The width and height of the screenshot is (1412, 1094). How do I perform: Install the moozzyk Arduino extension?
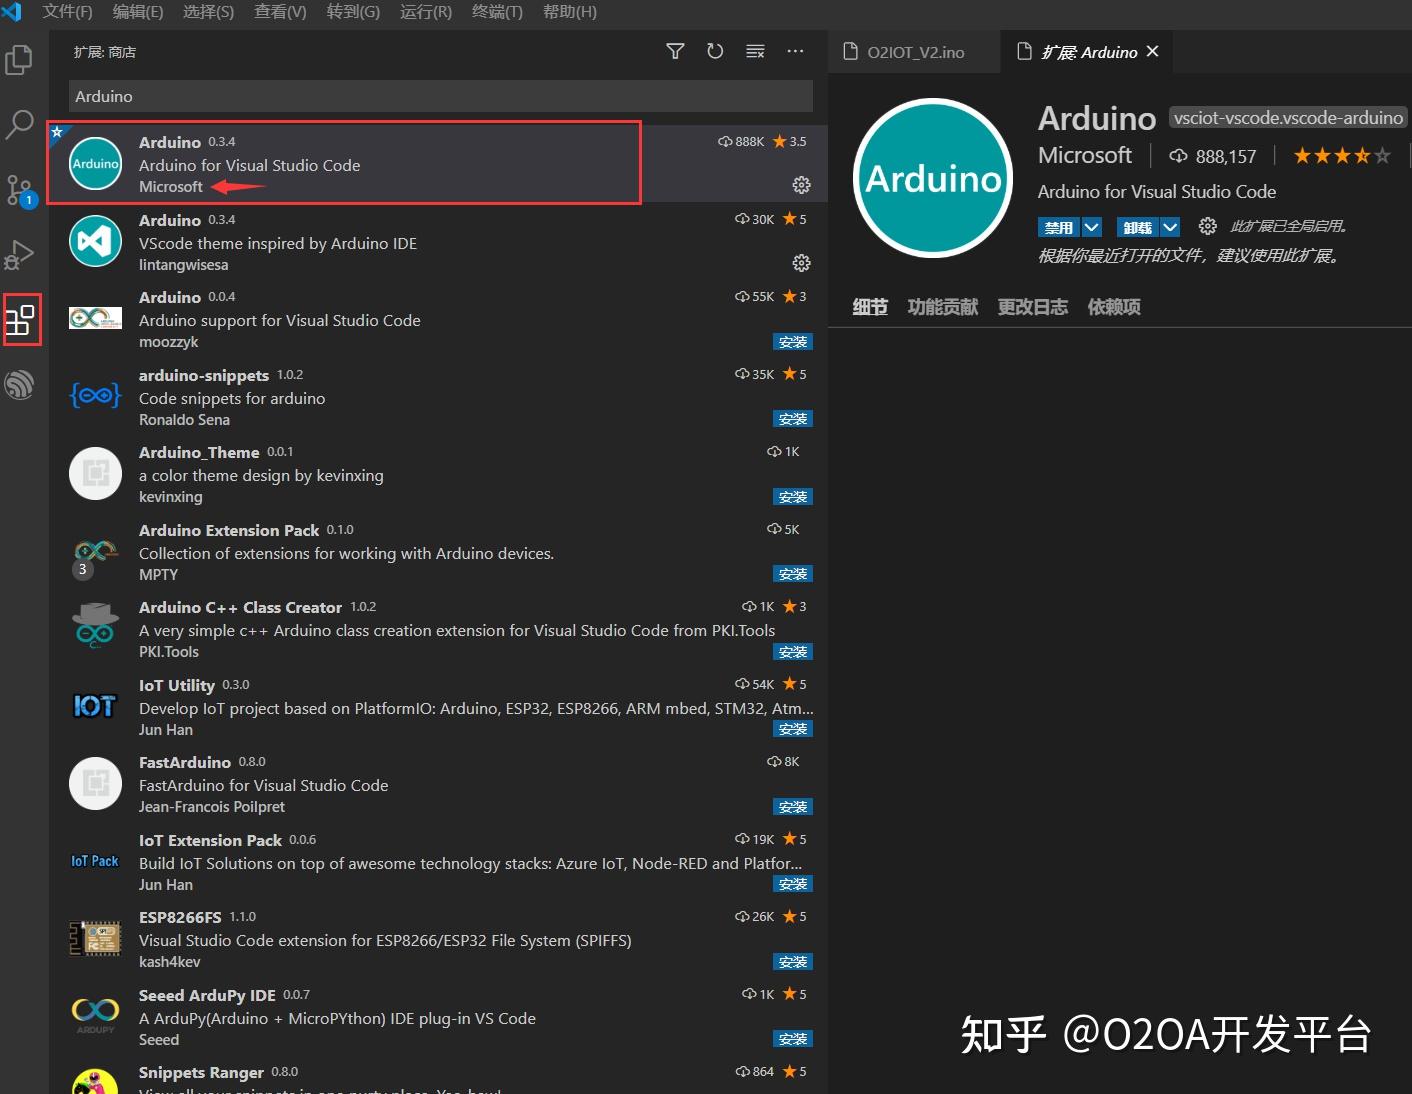pos(793,342)
